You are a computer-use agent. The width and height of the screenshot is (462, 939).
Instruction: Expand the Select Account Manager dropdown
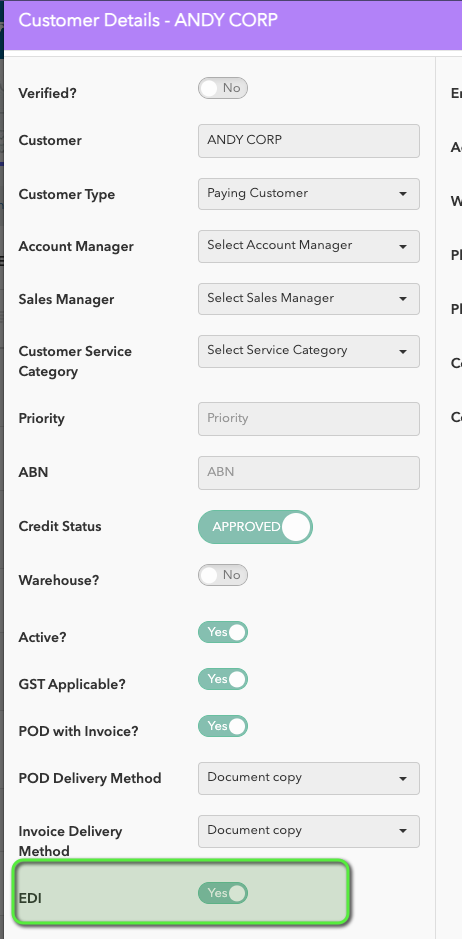coord(309,246)
